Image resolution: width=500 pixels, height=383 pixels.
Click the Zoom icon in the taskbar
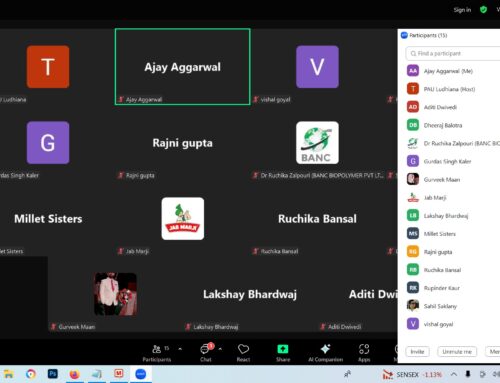click(141, 374)
